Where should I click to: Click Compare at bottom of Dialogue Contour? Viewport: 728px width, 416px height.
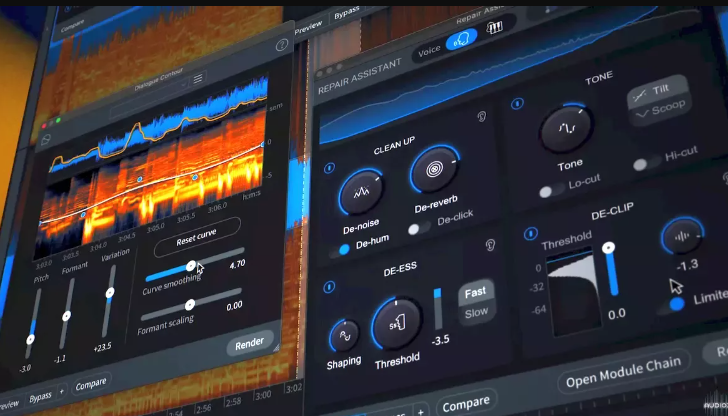[91, 384]
